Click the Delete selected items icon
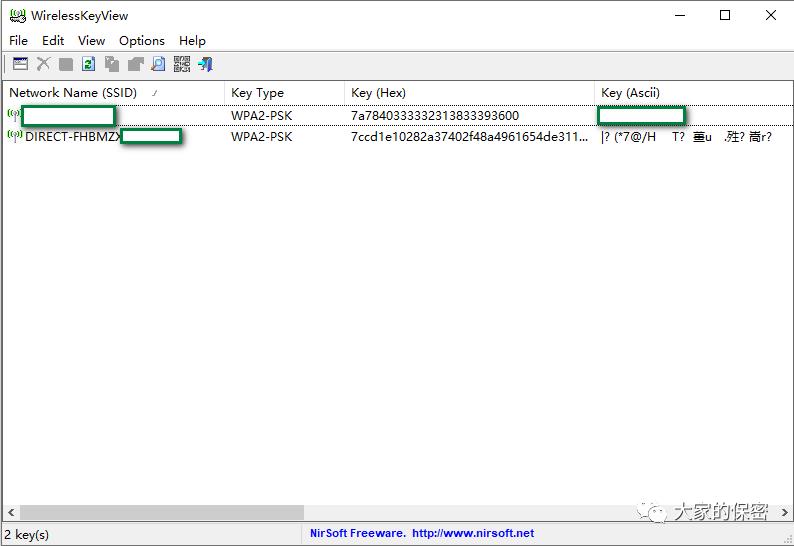Viewport: 794px width, 546px height. [x=43, y=64]
